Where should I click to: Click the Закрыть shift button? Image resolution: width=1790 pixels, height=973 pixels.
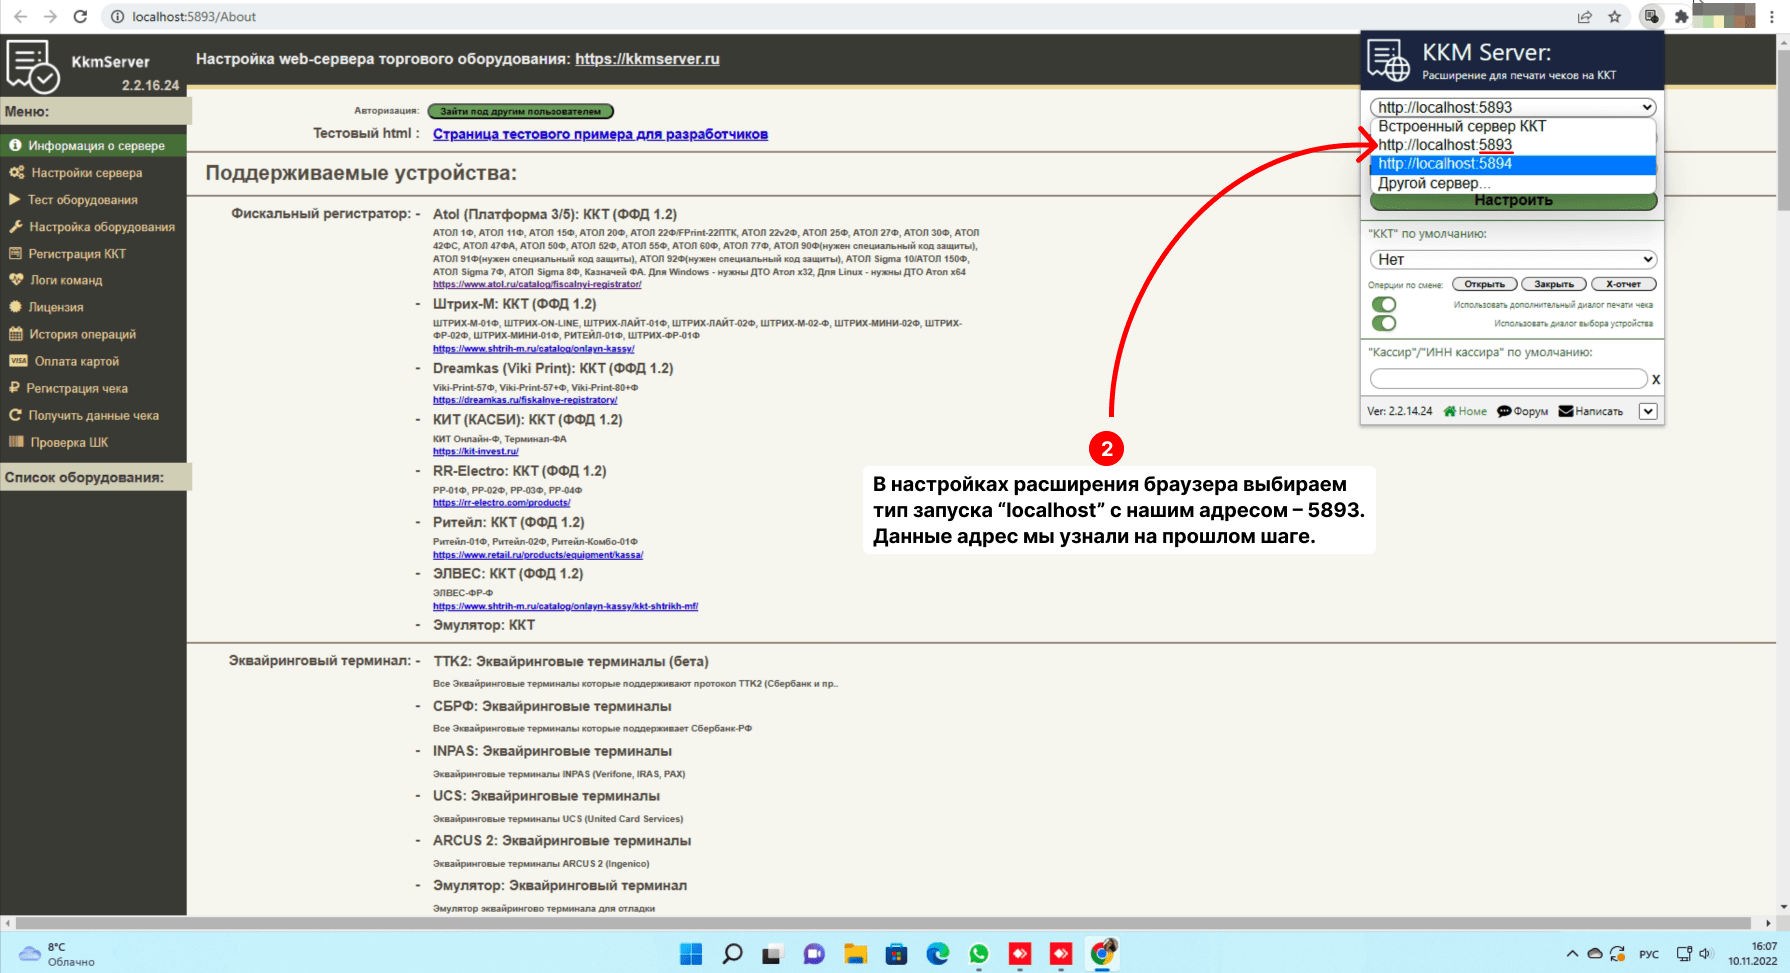[x=1554, y=284]
